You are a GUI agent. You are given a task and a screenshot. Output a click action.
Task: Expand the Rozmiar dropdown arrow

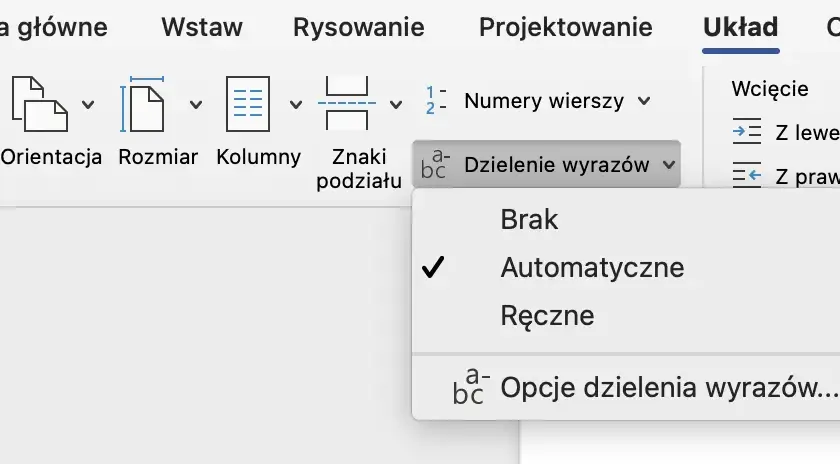coord(196,104)
